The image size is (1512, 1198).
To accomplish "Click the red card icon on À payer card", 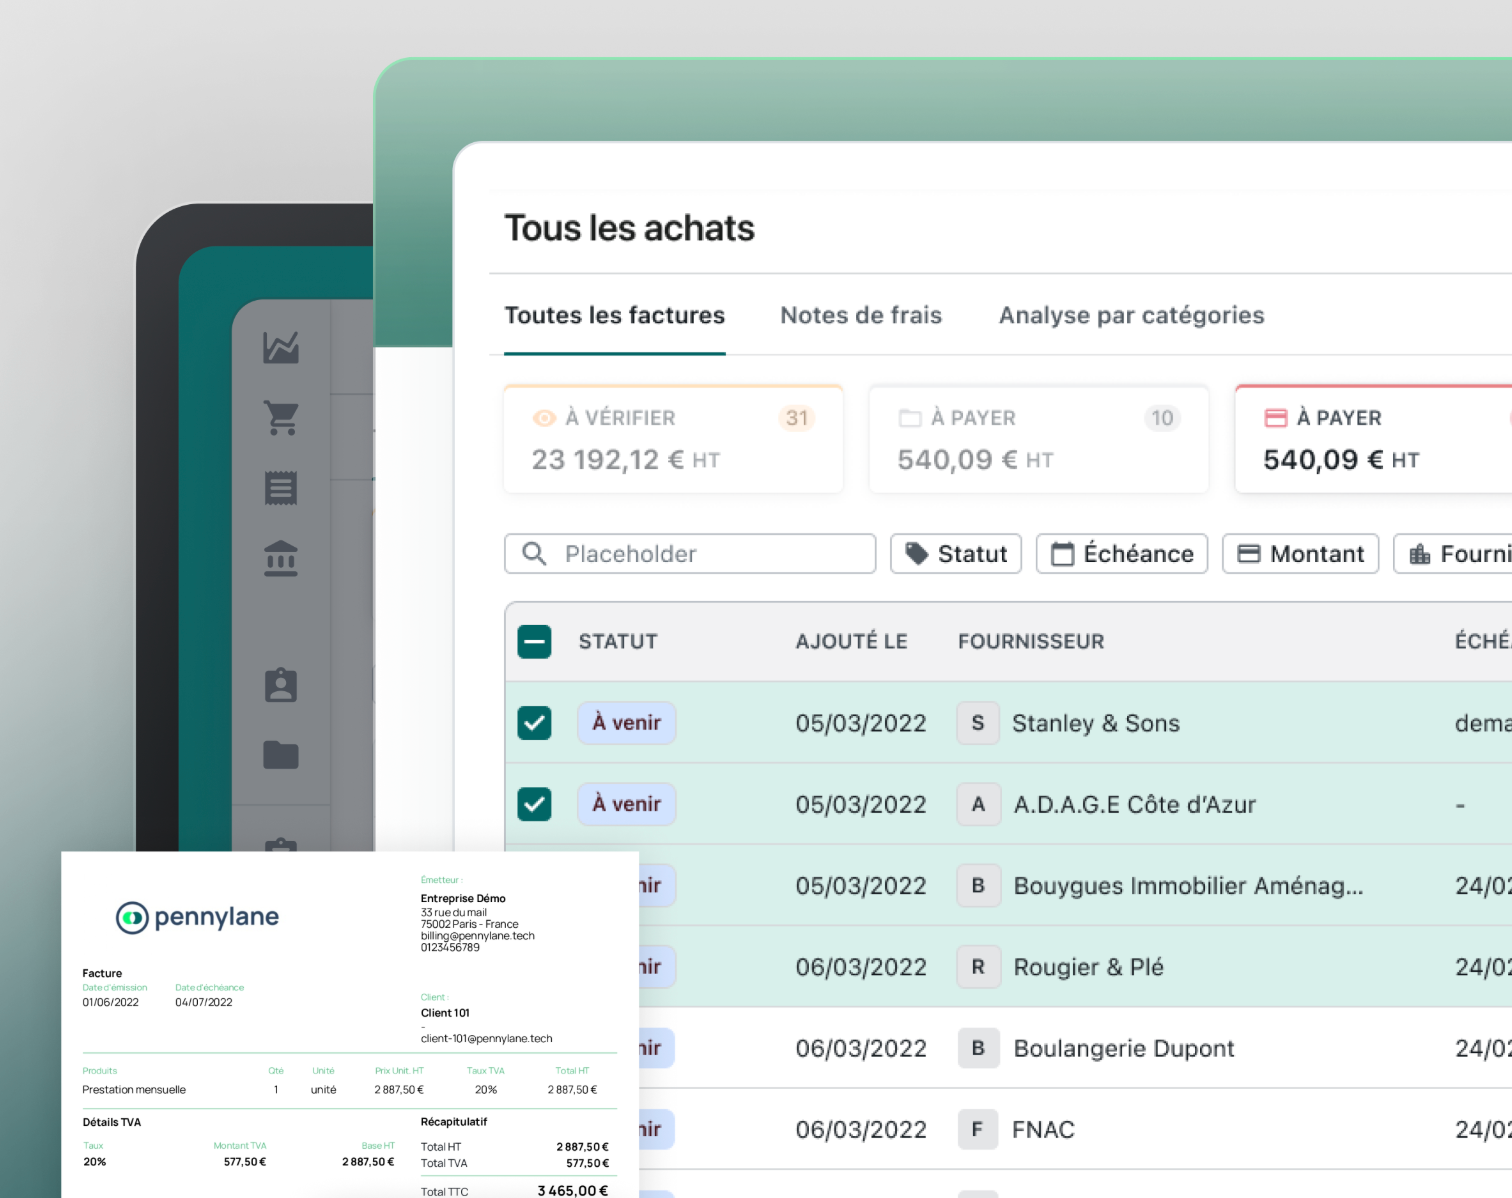I will pyautogui.click(x=1276, y=418).
